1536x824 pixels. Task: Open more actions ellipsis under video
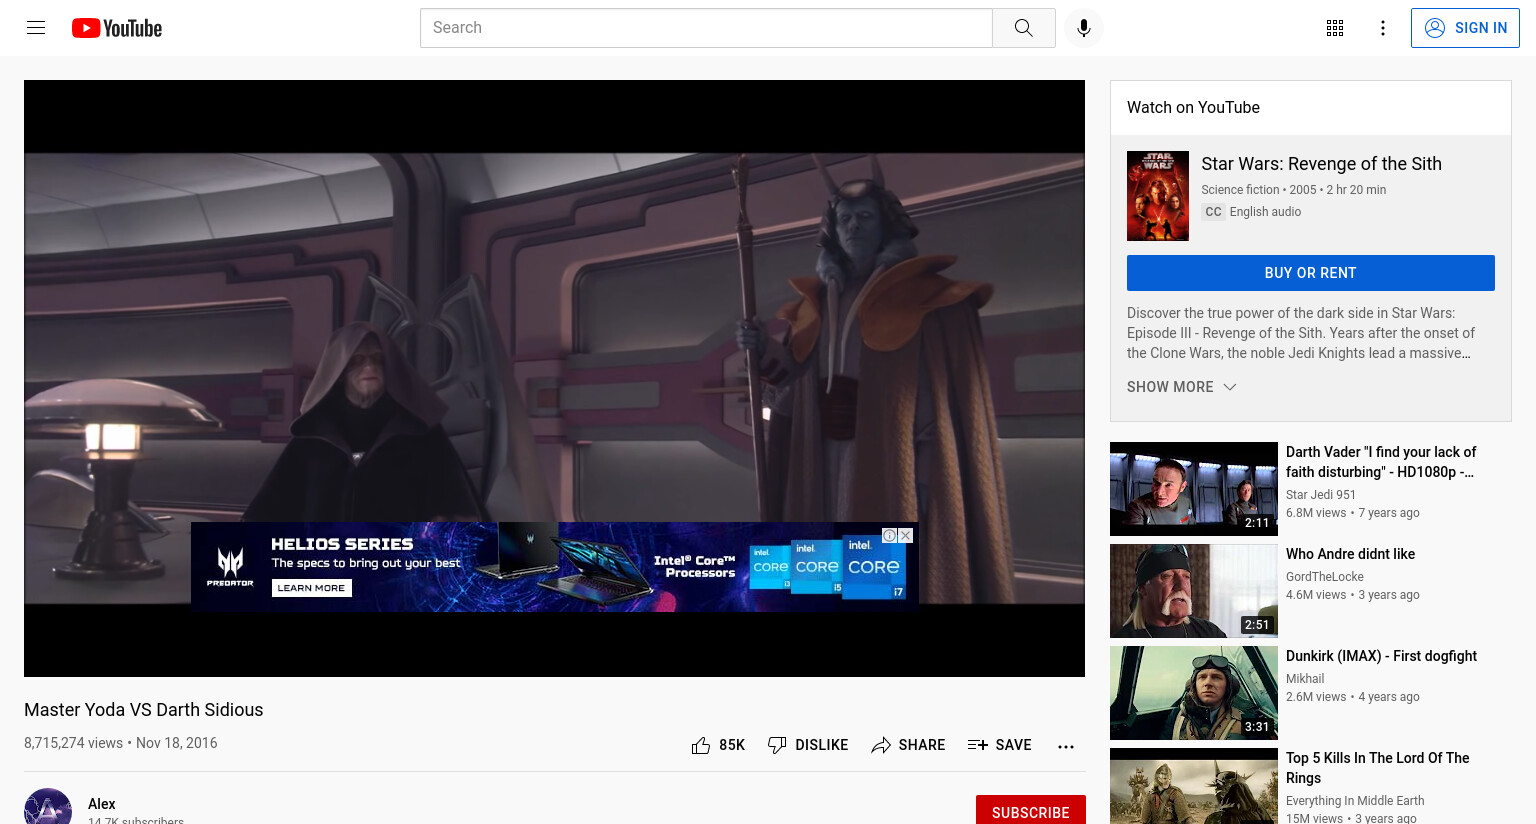click(1066, 746)
